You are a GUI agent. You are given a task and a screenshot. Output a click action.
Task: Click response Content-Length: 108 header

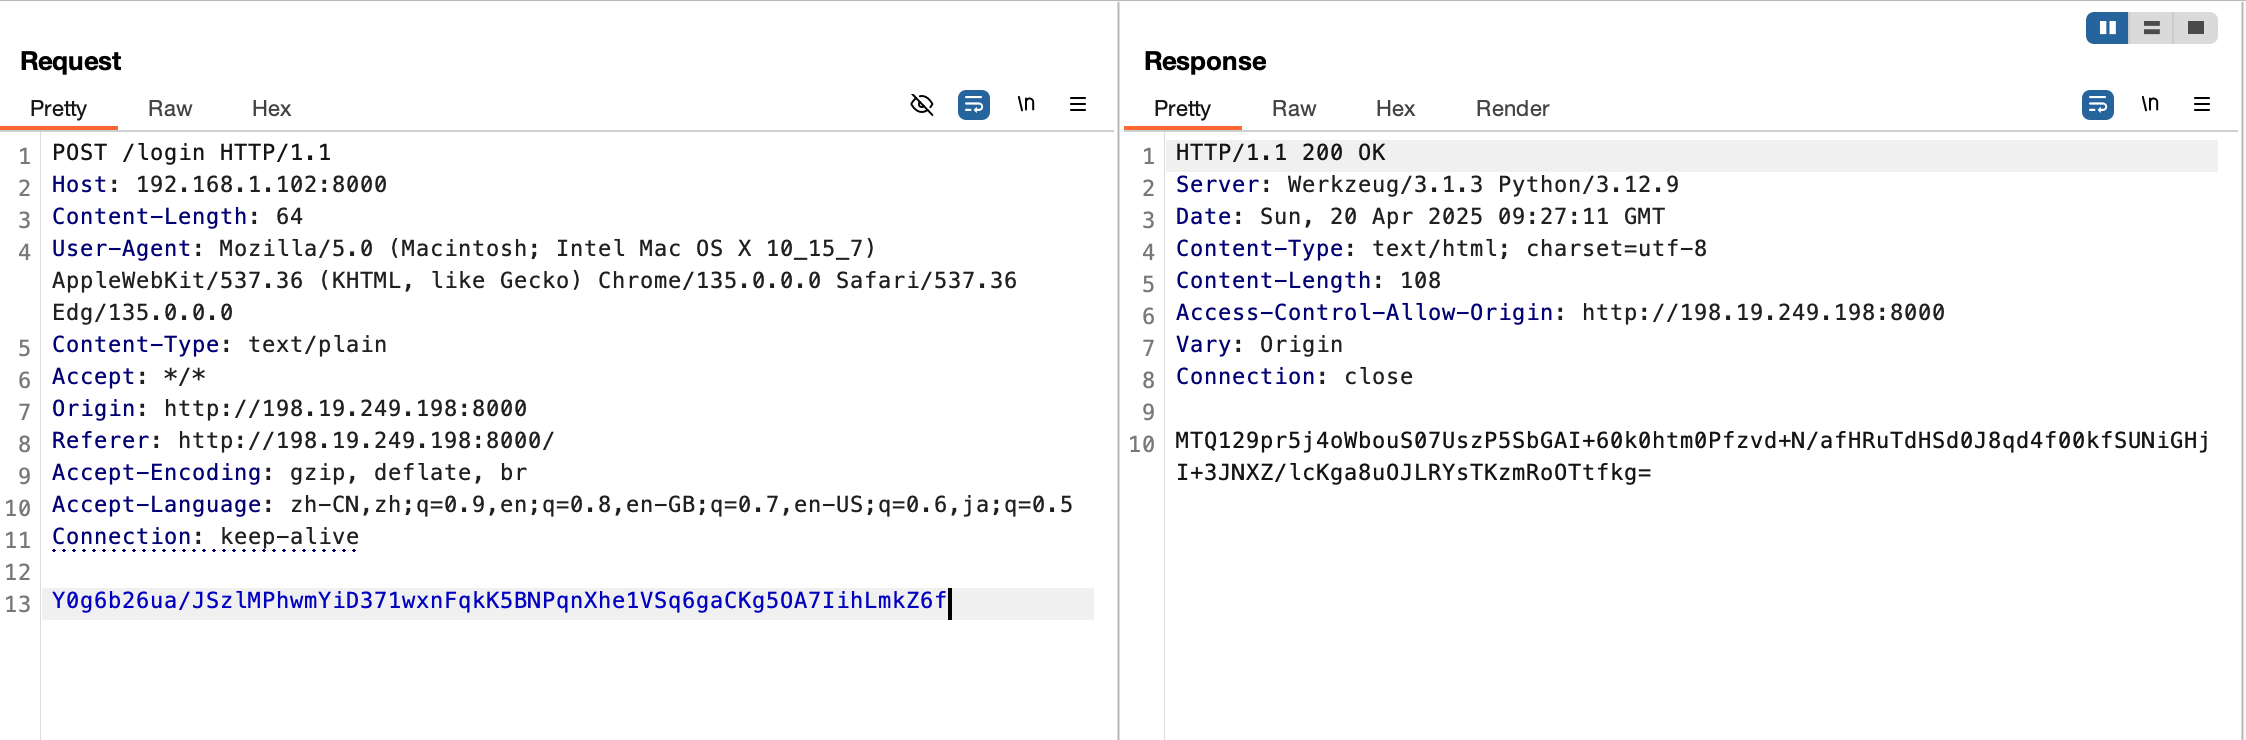coord(1308,281)
